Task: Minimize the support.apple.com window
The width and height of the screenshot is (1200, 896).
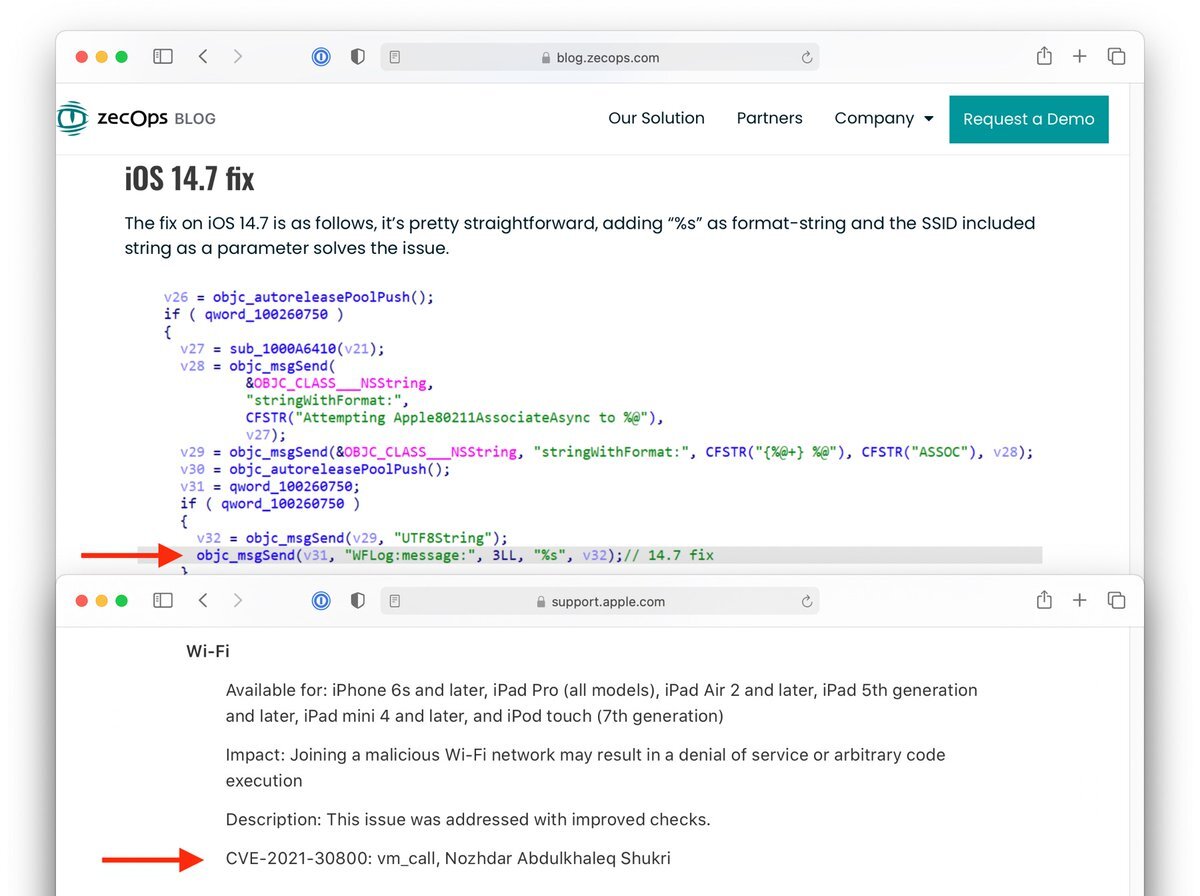Action: pos(102,601)
